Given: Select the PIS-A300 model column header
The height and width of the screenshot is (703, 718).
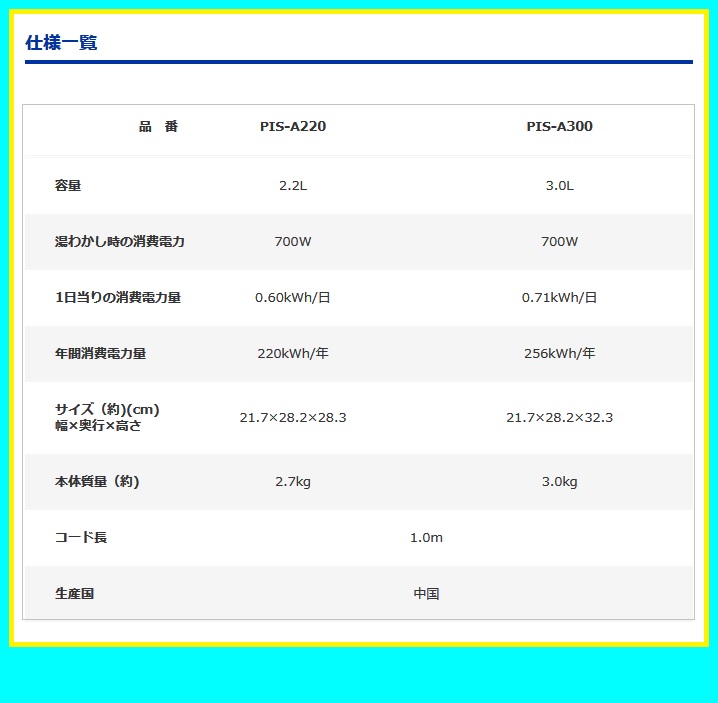Looking at the screenshot, I should click(x=559, y=127).
